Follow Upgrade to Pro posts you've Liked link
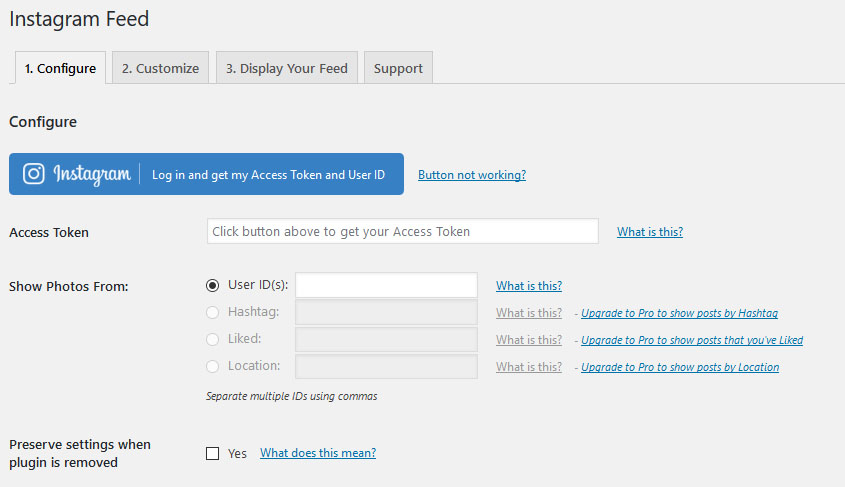 click(x=692, y=340)
